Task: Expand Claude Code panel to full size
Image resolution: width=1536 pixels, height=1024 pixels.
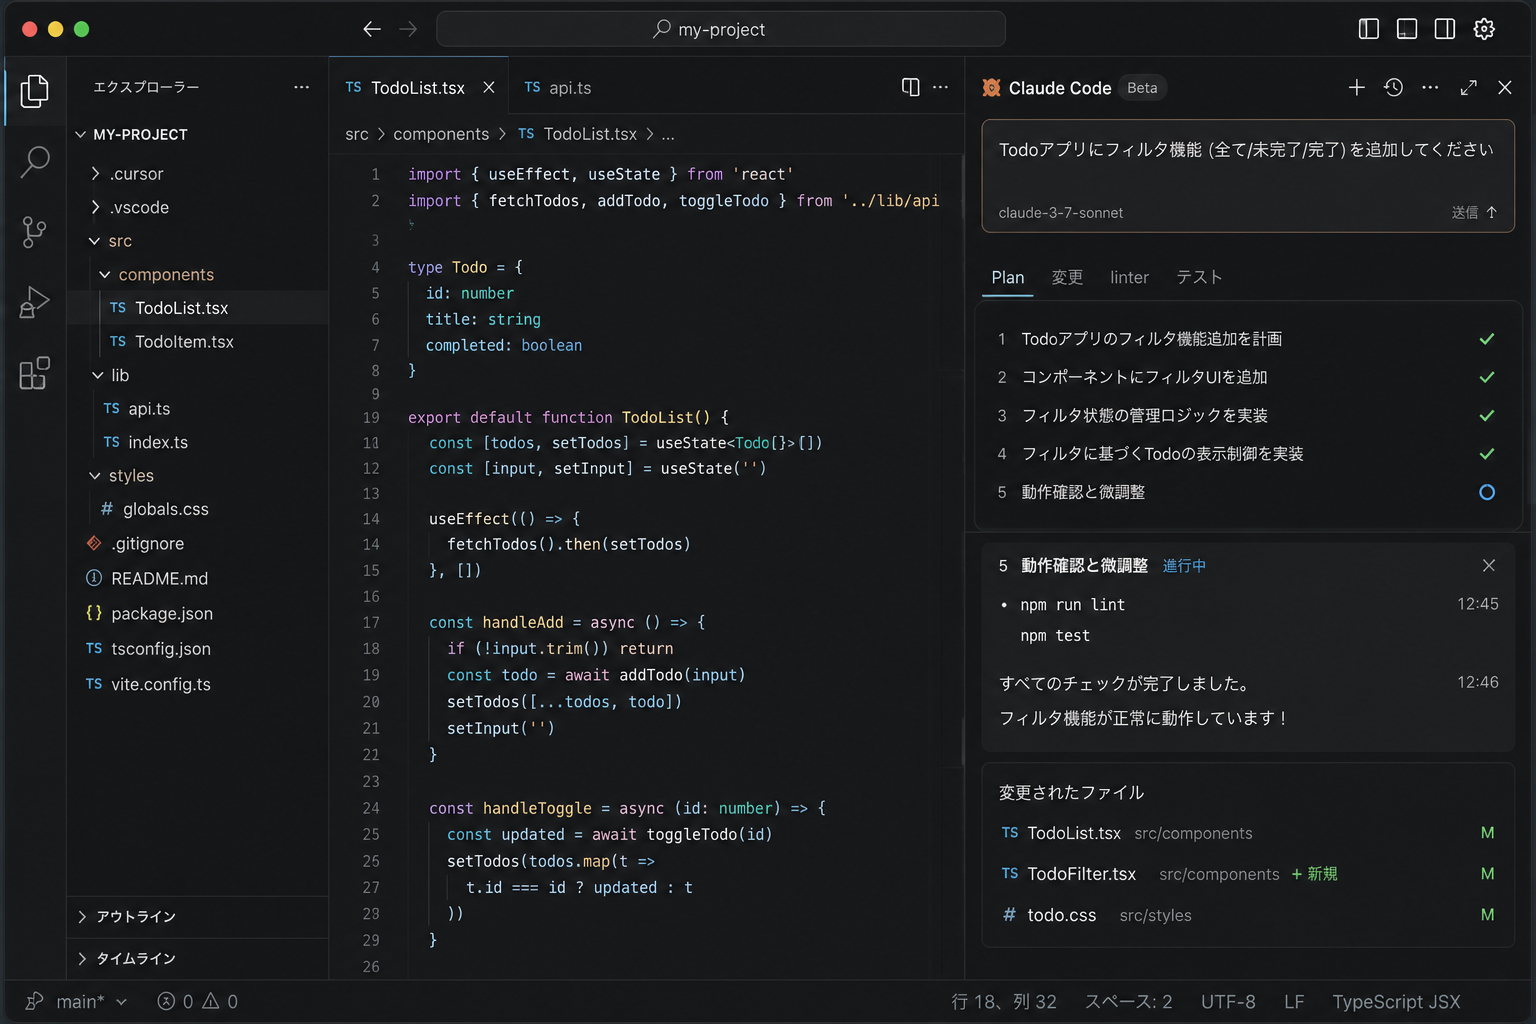Action: [1468, 88]
